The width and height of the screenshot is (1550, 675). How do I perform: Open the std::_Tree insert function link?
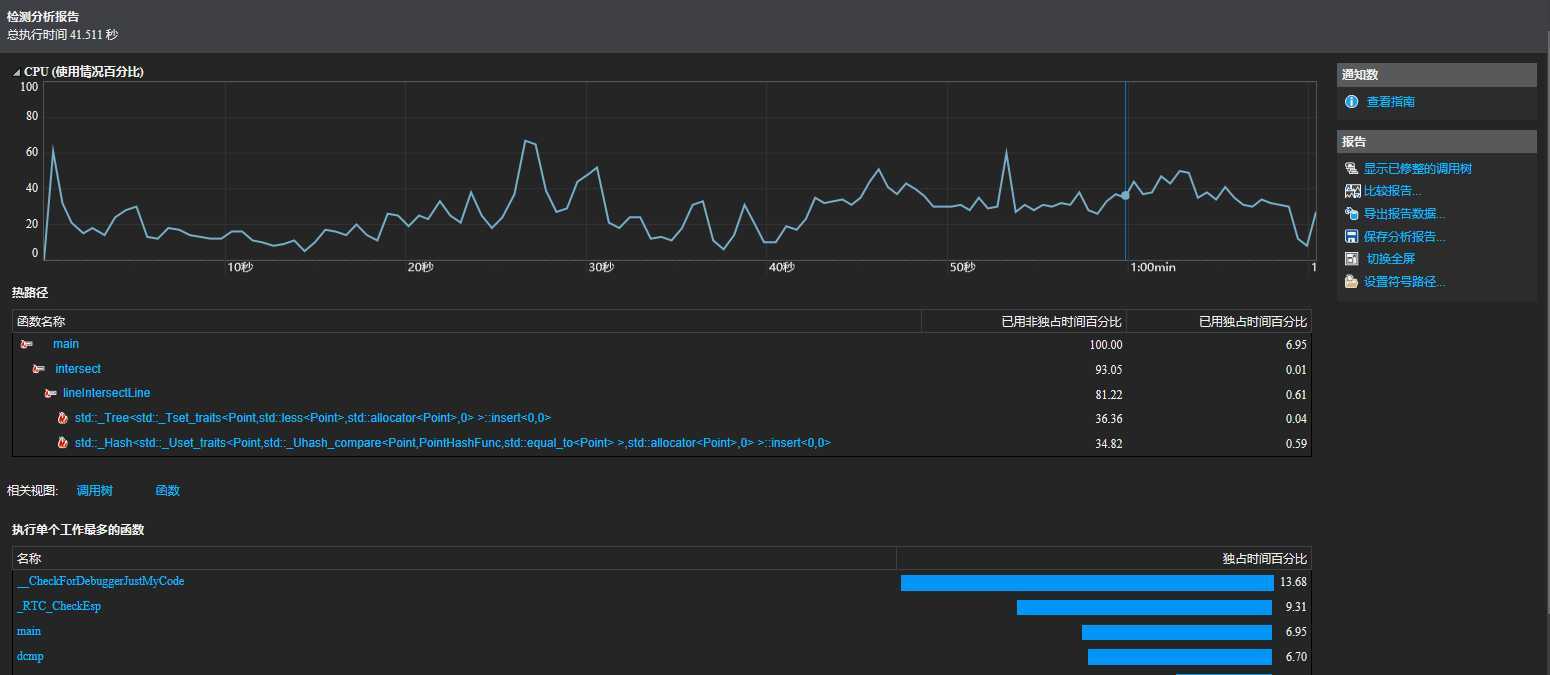click(x=313, y=418)
